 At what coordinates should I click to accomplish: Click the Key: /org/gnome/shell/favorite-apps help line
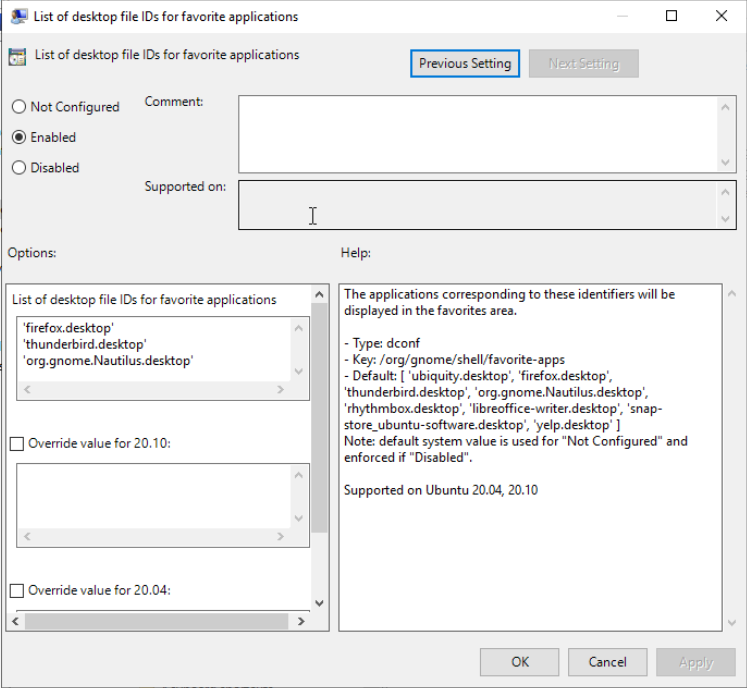point(454,360)
